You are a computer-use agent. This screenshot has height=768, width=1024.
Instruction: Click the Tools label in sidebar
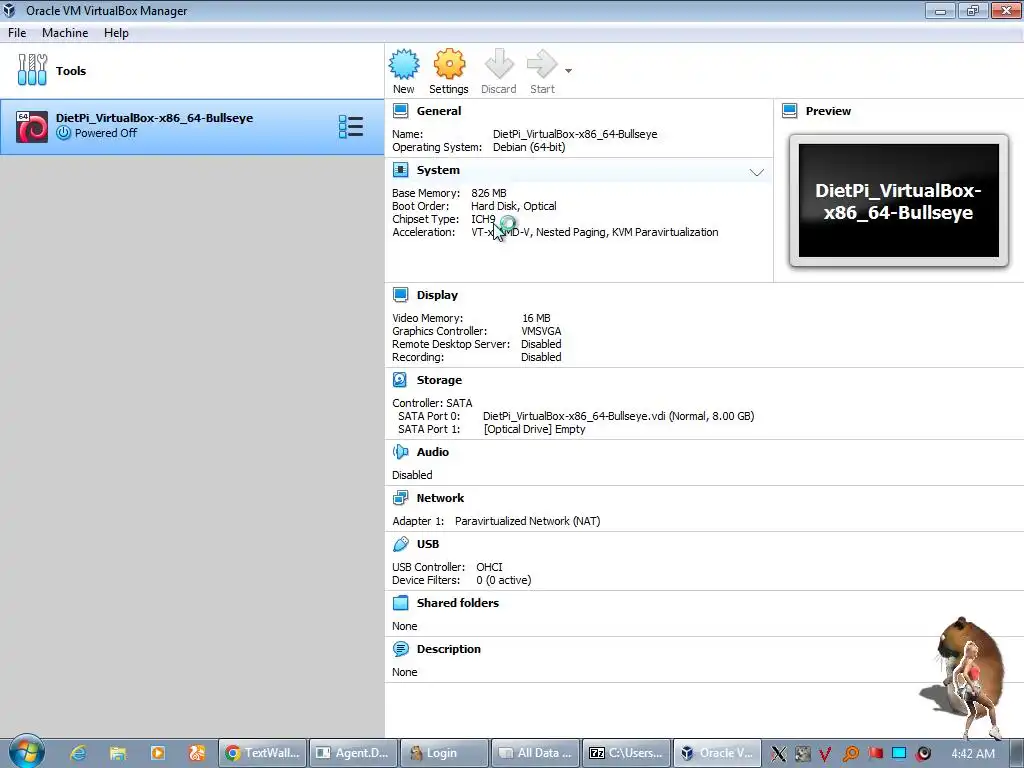(x=71, y=71)
